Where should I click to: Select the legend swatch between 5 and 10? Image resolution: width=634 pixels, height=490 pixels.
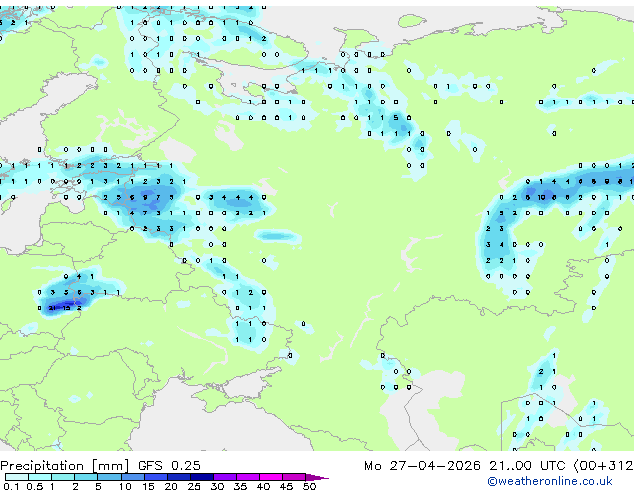[109, 477]
